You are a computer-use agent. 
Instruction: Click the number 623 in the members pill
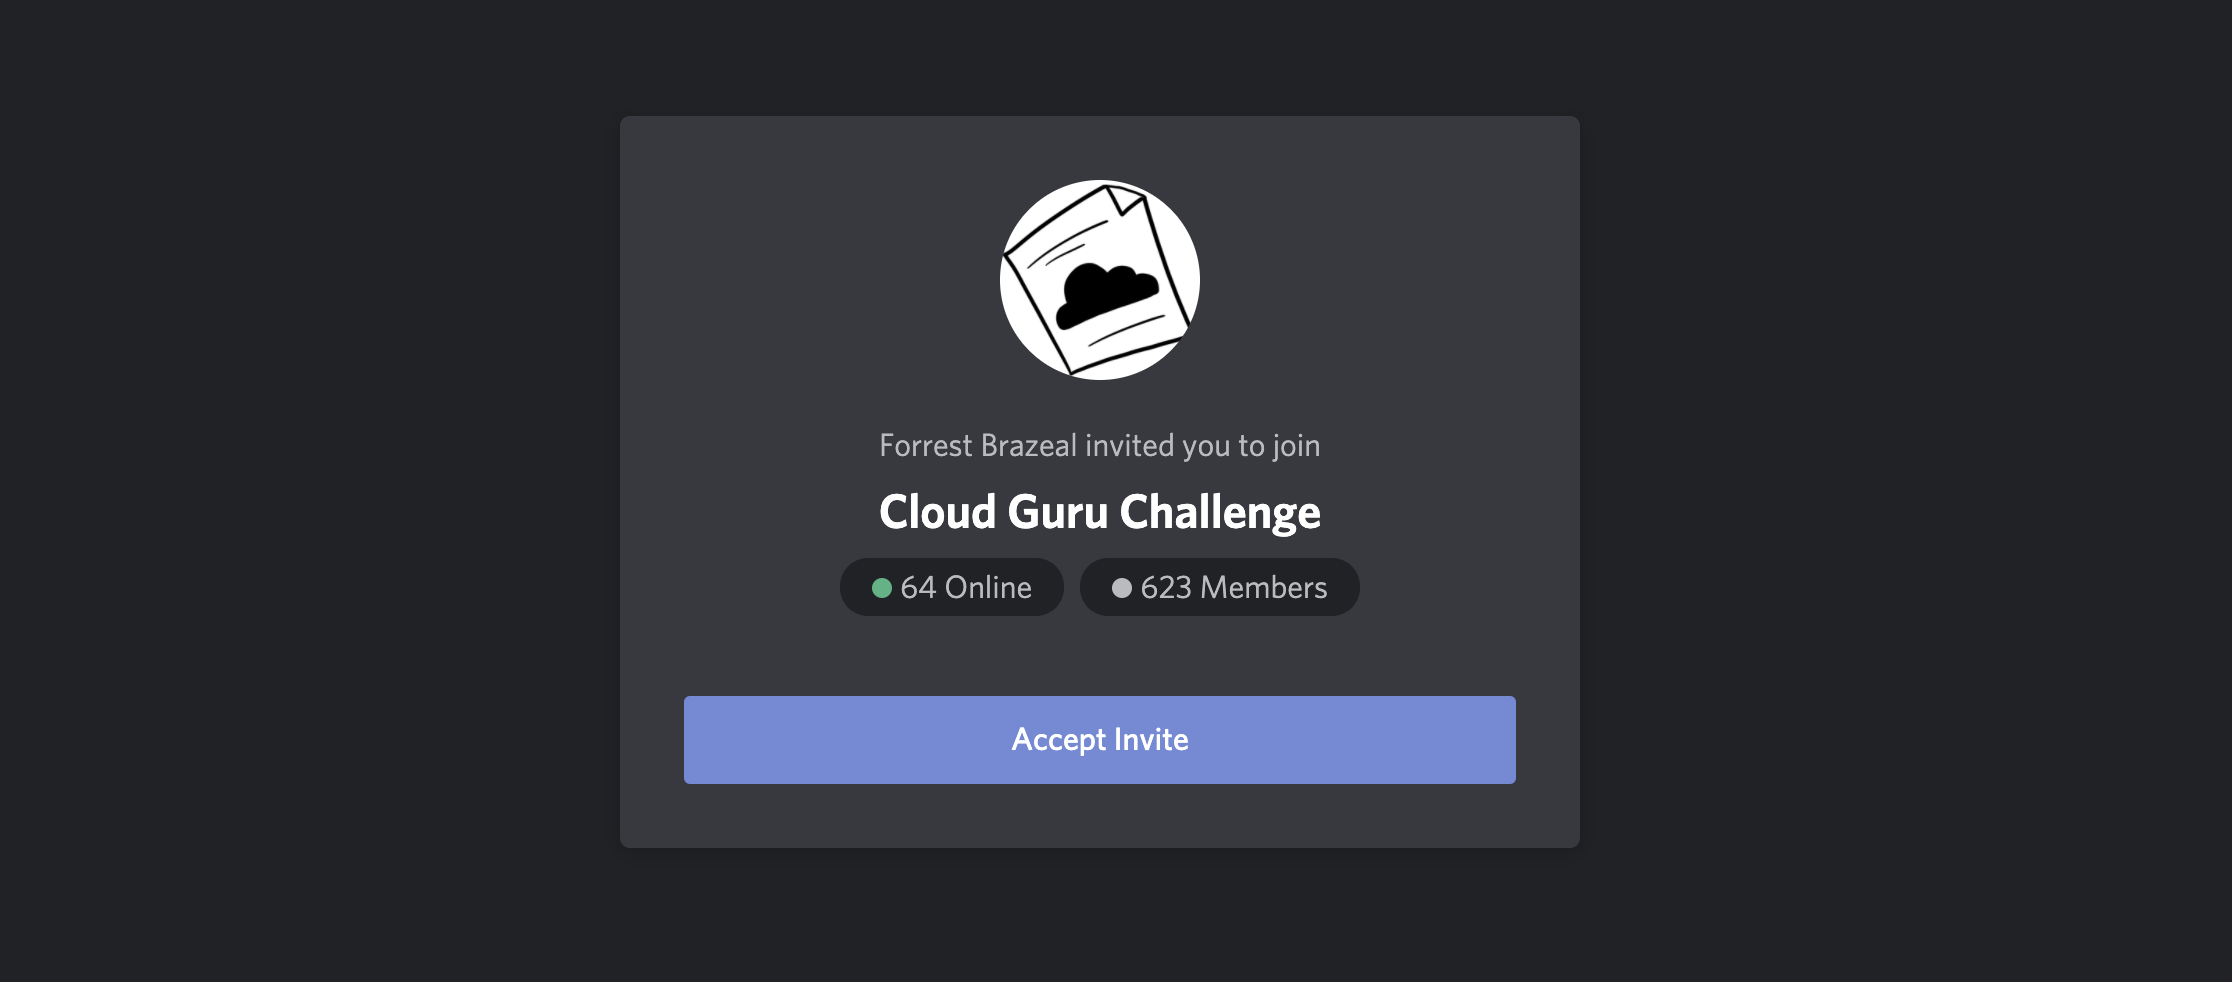pyautogui.click(x=1166, y=587)
